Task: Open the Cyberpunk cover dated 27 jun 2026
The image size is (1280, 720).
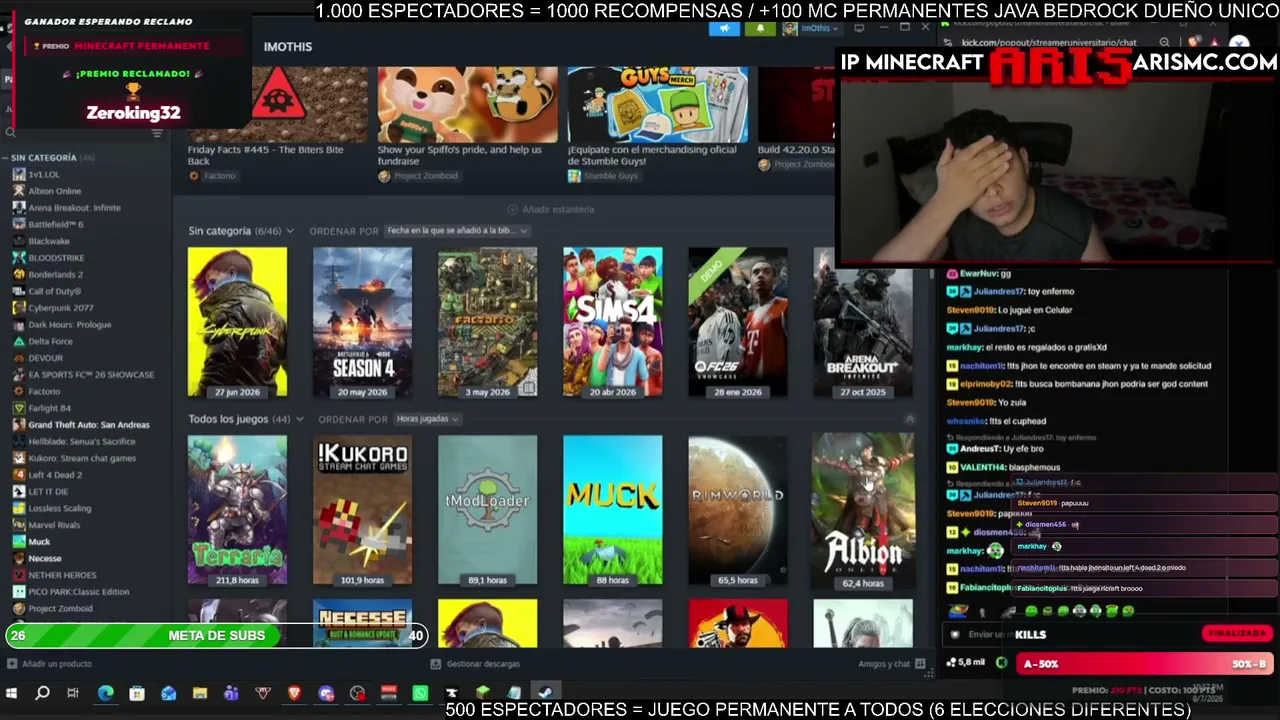Action: [x=237, y=322]
